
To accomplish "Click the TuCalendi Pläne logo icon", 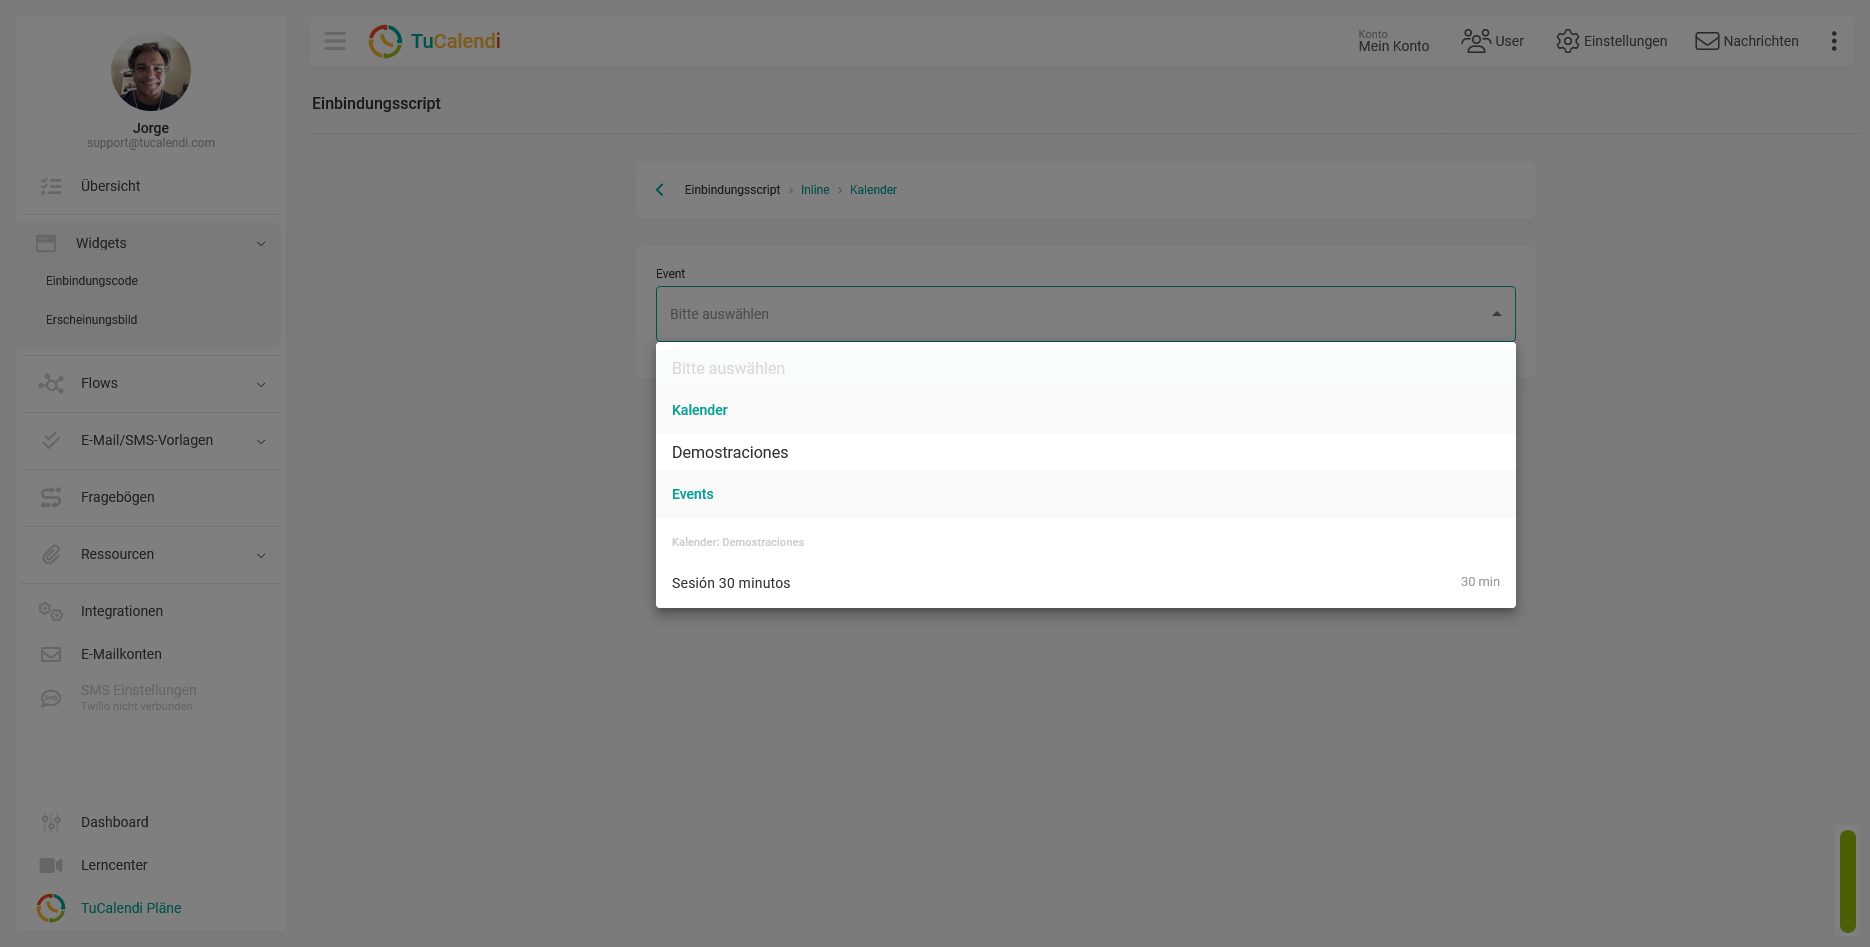I will click(51, 908).
